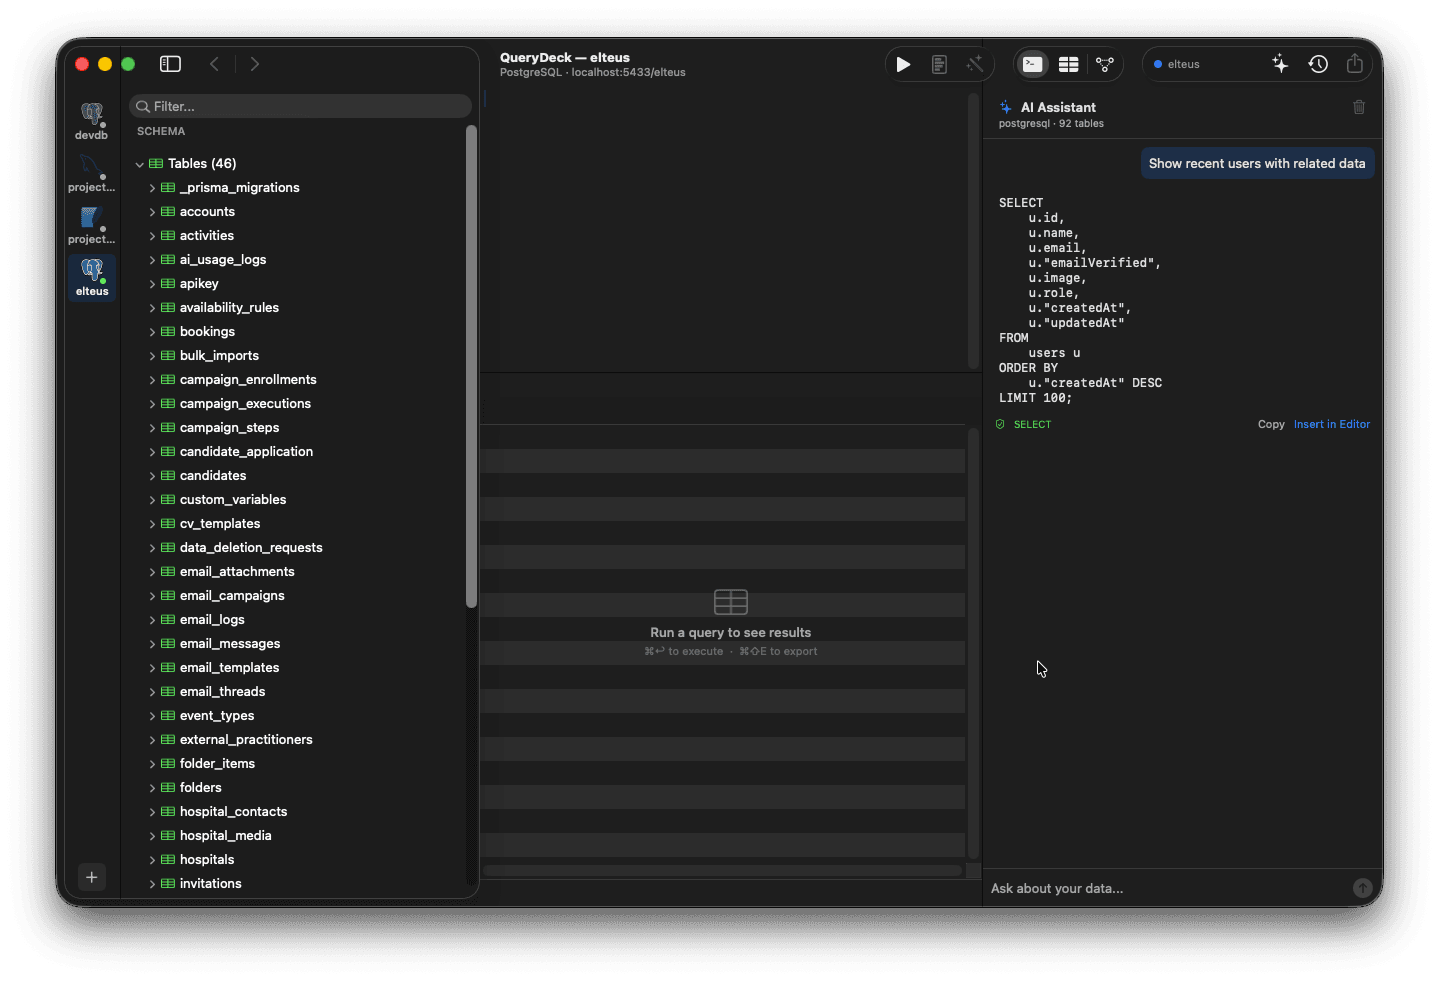
Task: Select the email_templates table
Action: pos(229,668)
